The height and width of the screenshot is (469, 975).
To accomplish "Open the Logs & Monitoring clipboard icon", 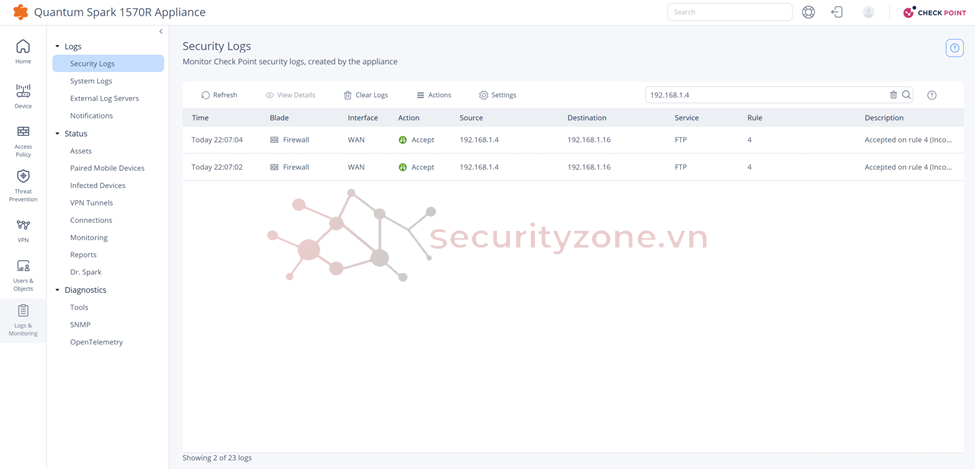I will (23, 310).
